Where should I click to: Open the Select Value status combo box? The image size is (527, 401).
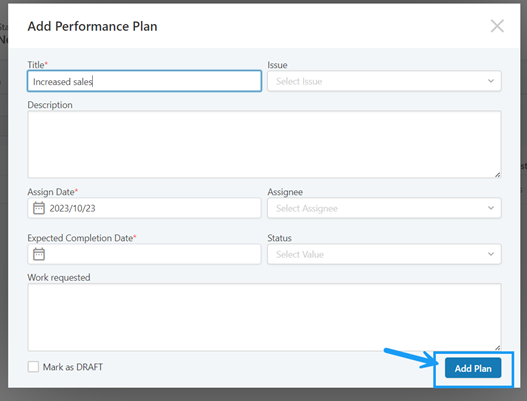[x=384, y=254]
